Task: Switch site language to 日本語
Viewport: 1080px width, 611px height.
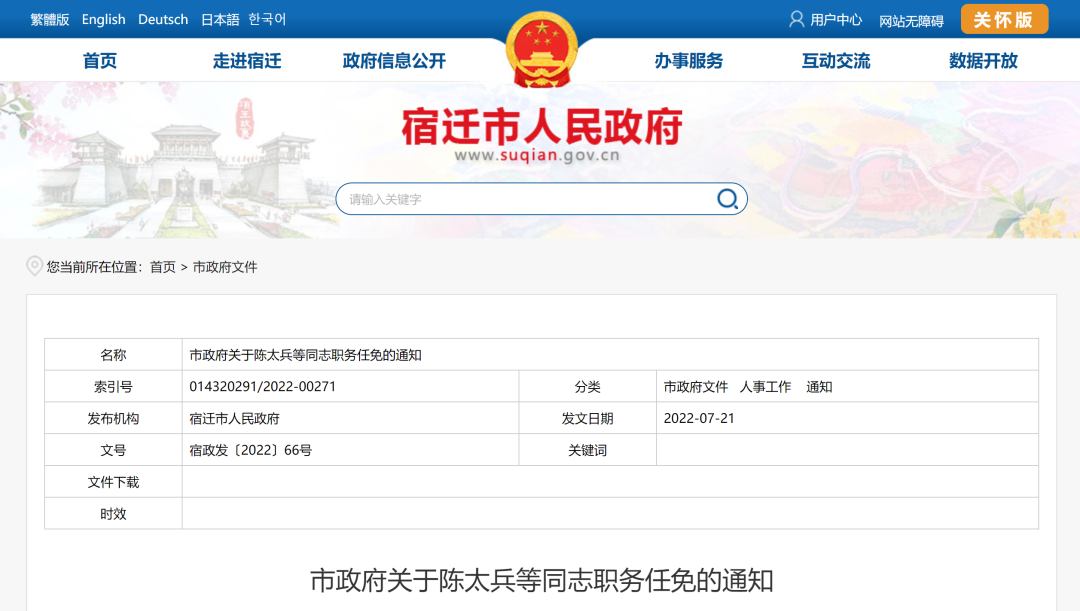Action: [x=220, y=19]
